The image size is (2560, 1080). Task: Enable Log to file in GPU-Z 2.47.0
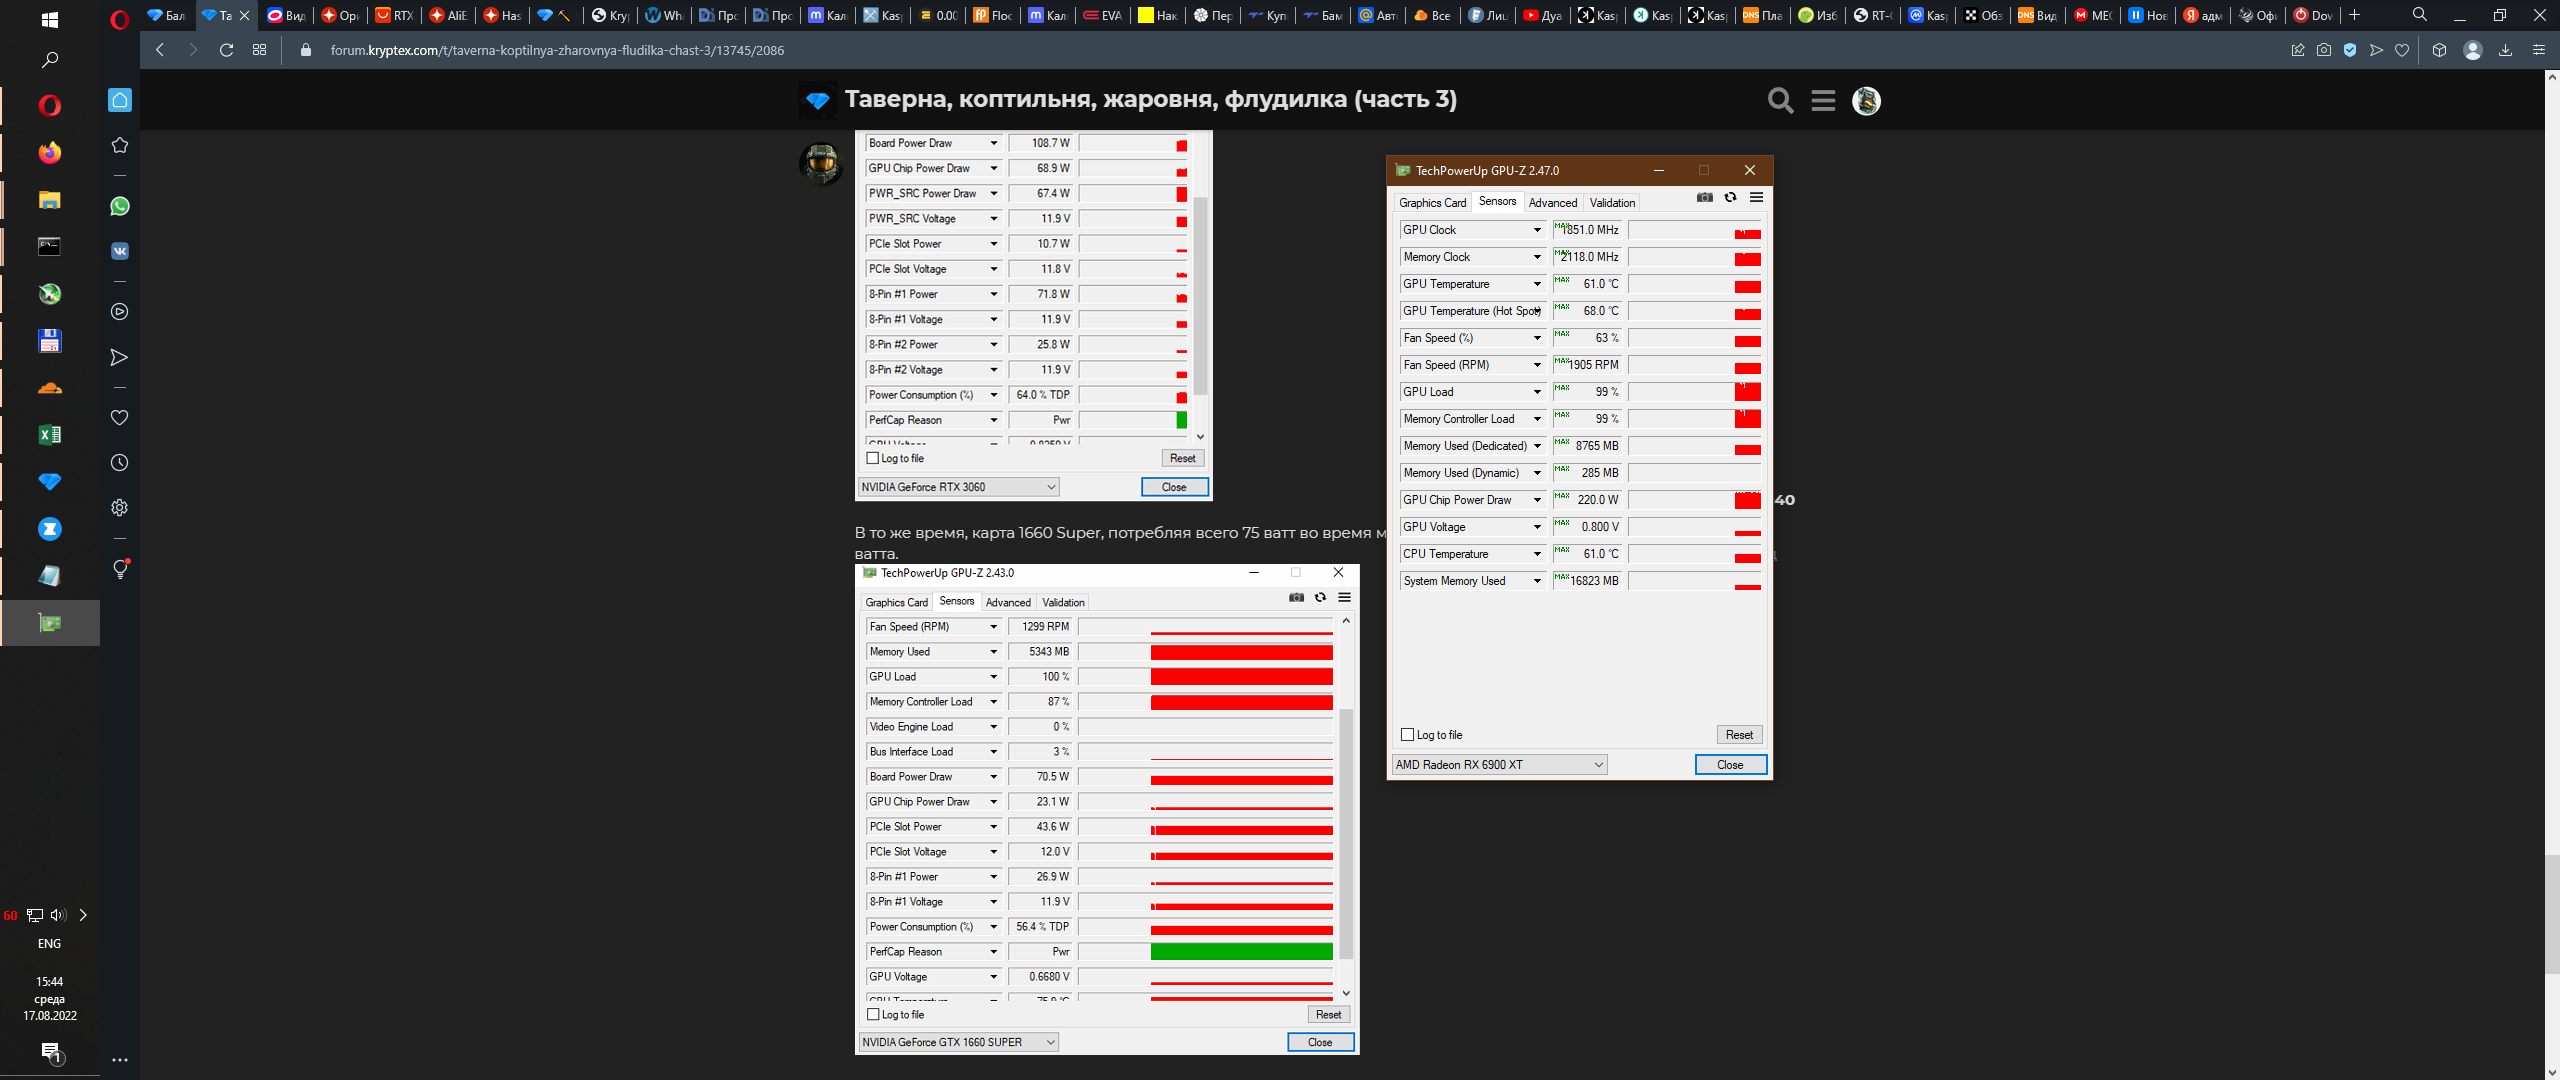[1408, 735]
